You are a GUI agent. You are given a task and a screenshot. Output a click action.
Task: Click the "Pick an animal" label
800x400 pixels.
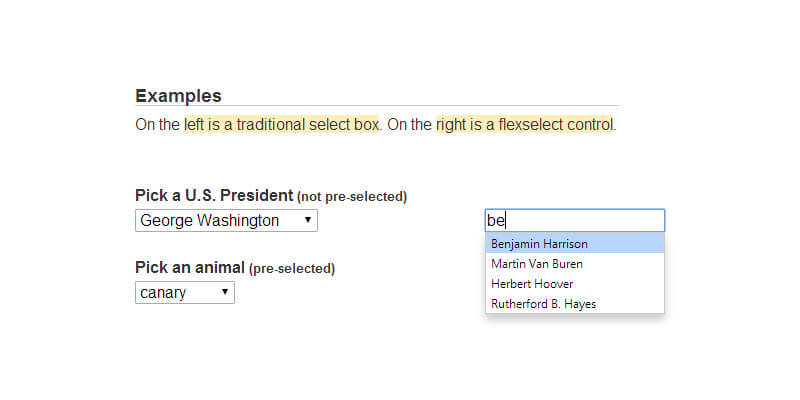pyautogui.click(x=190, y=268)
